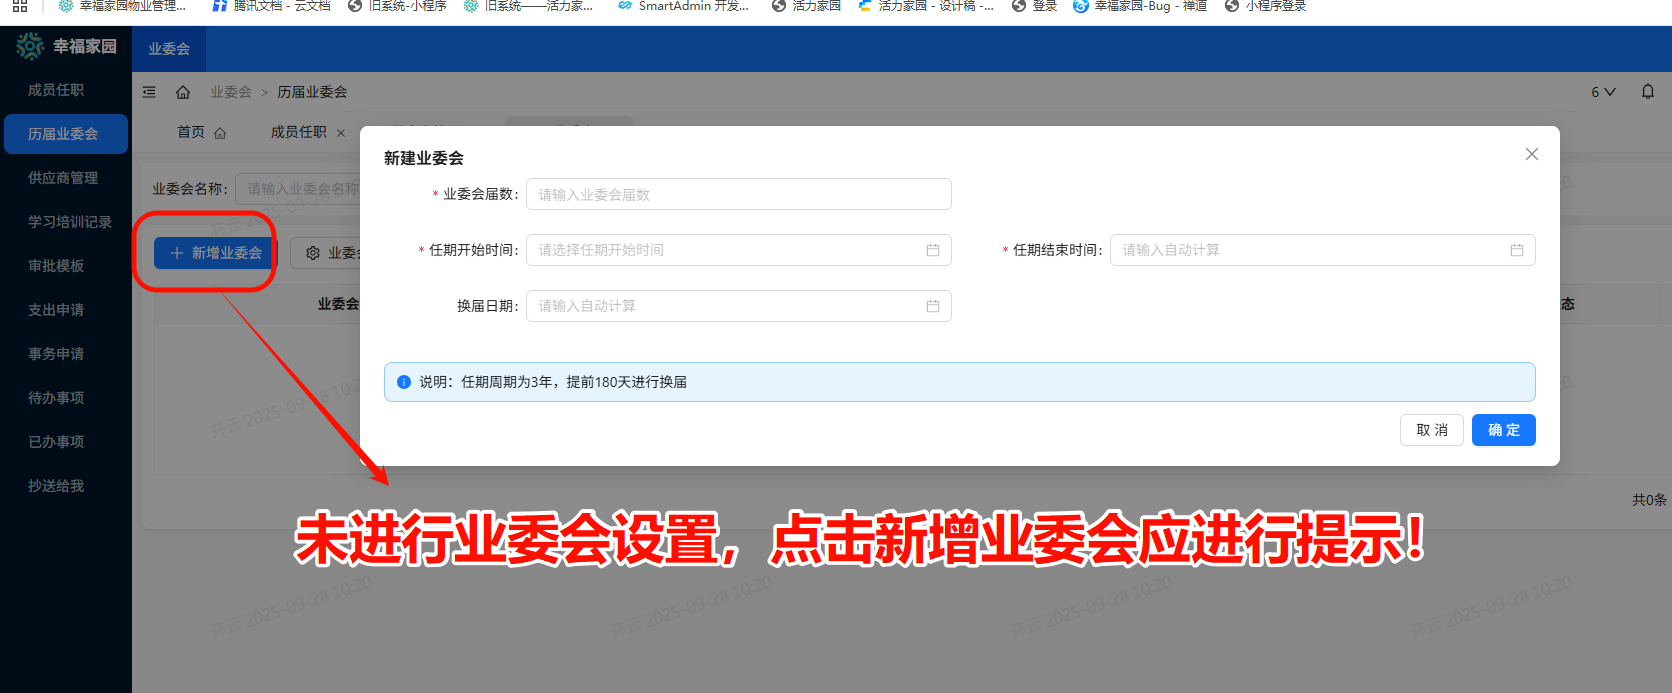Open 历届业委会 in the sidebar

[x=66, y=134]
